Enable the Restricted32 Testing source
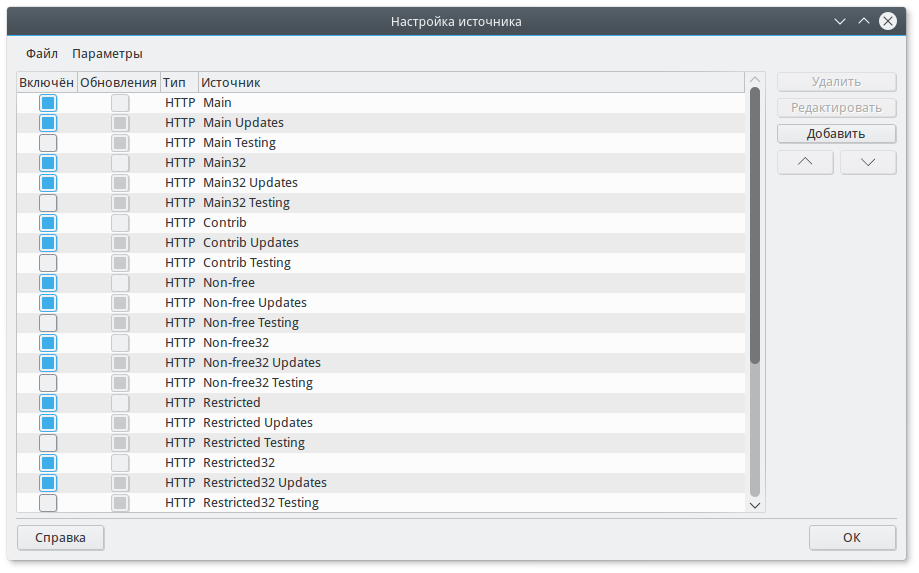This screenshot has height=573, width=919. point(48,503)
